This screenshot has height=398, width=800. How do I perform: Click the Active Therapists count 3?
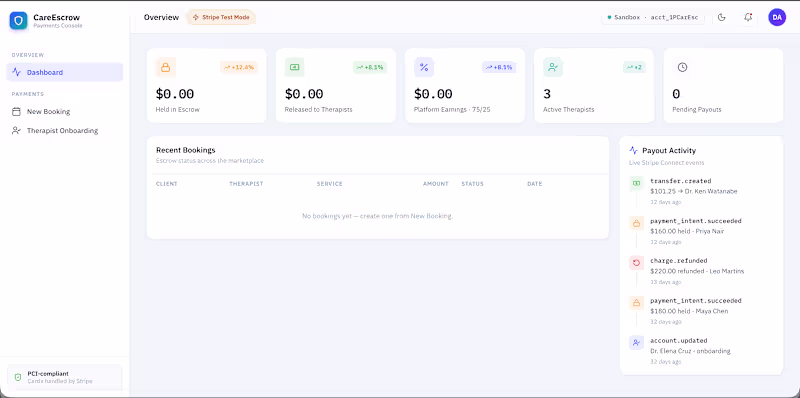coord(547,94)
